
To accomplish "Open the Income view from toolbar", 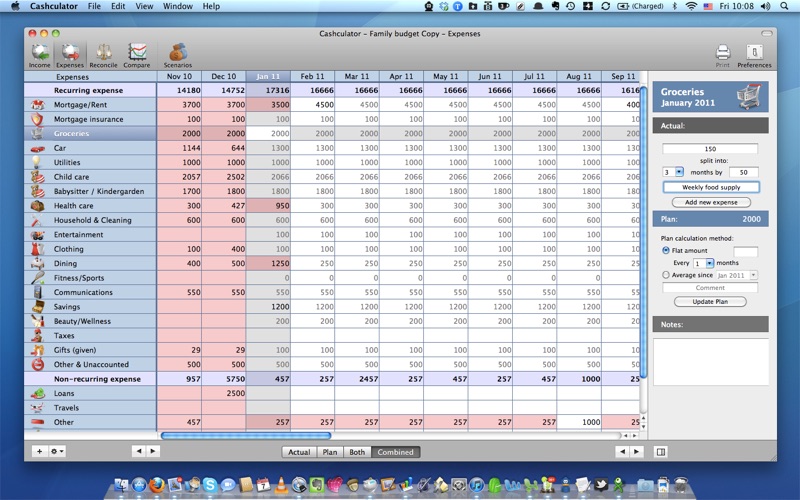I will tap(40, 54).
